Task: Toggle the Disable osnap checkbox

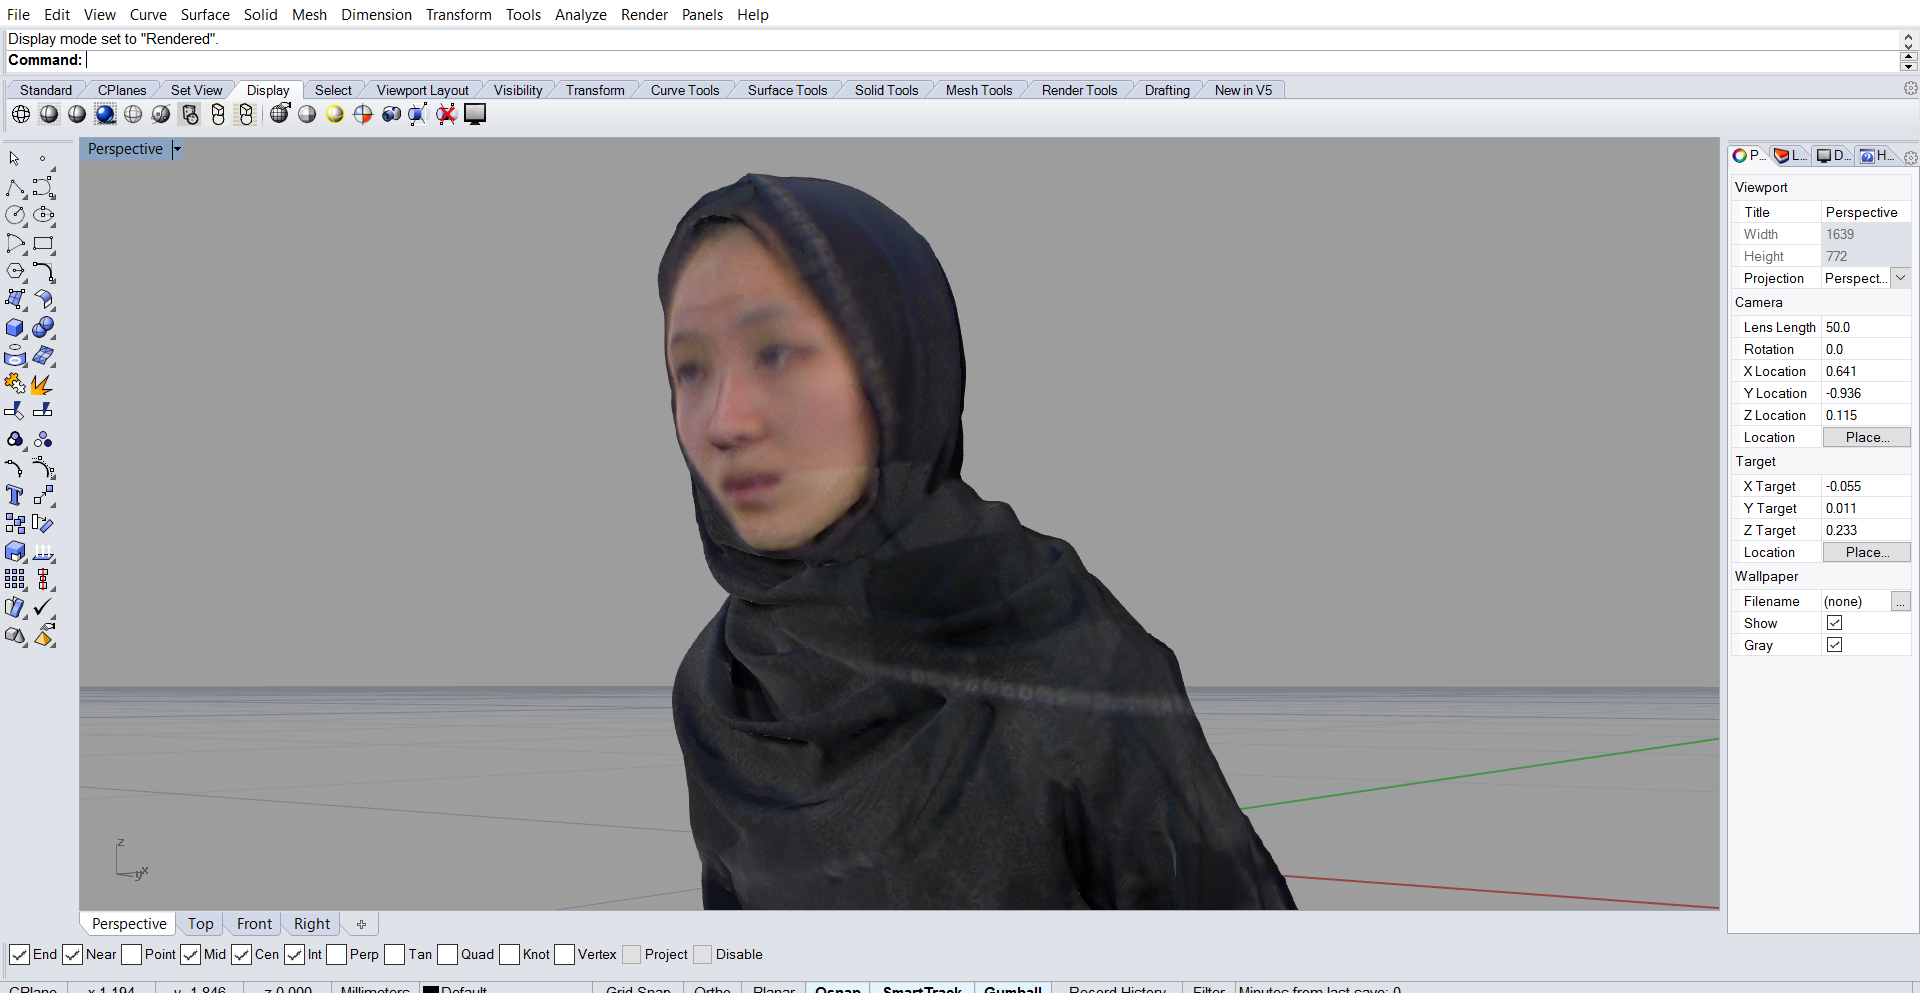Action: pyautogui.click(x=702, y=955)
